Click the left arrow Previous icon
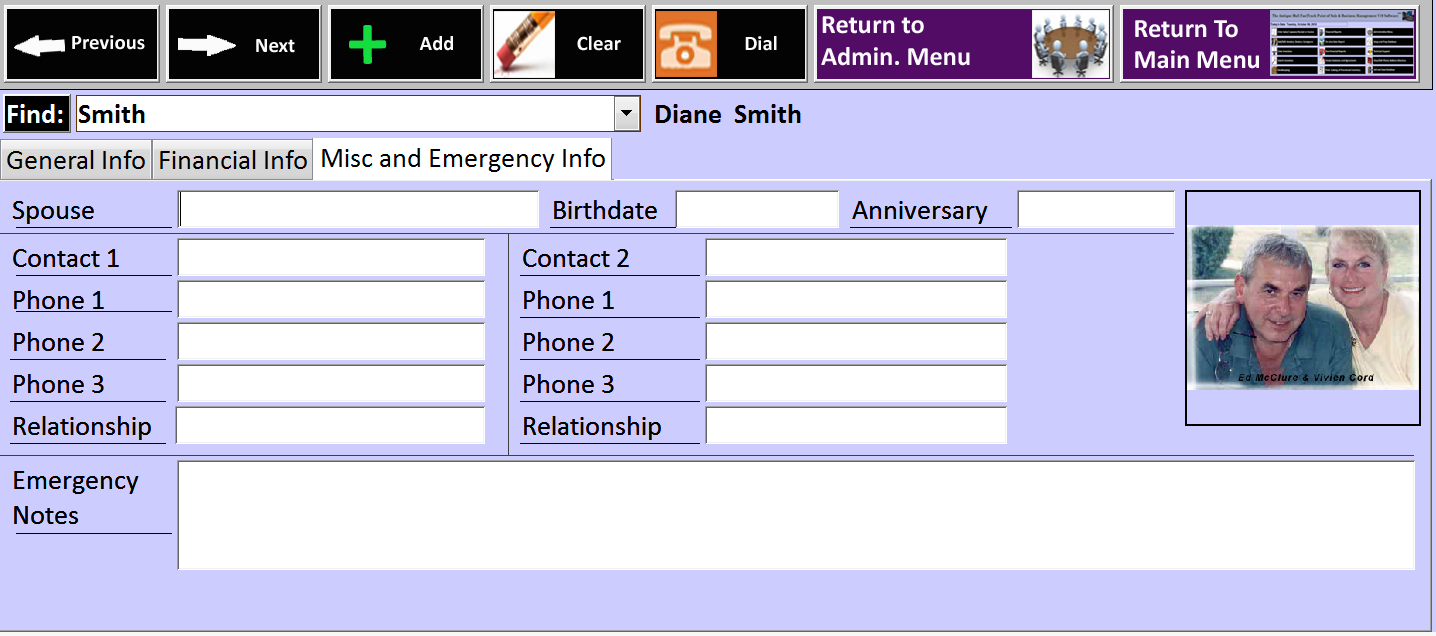Image resolution: width=1436 pixels, height=636 pixels. [38, 45]
